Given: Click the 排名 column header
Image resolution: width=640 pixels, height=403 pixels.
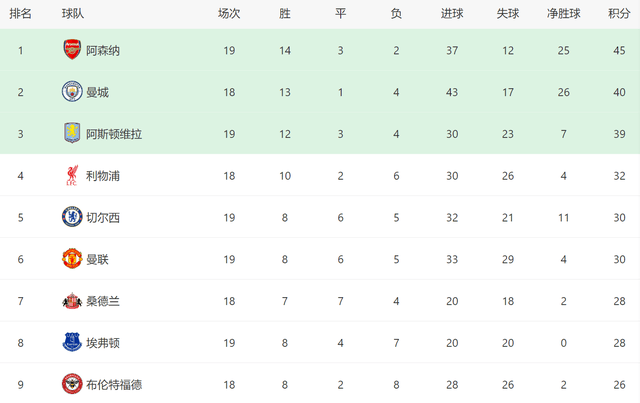Looking at the screenshot, I should tap(20, 14).
